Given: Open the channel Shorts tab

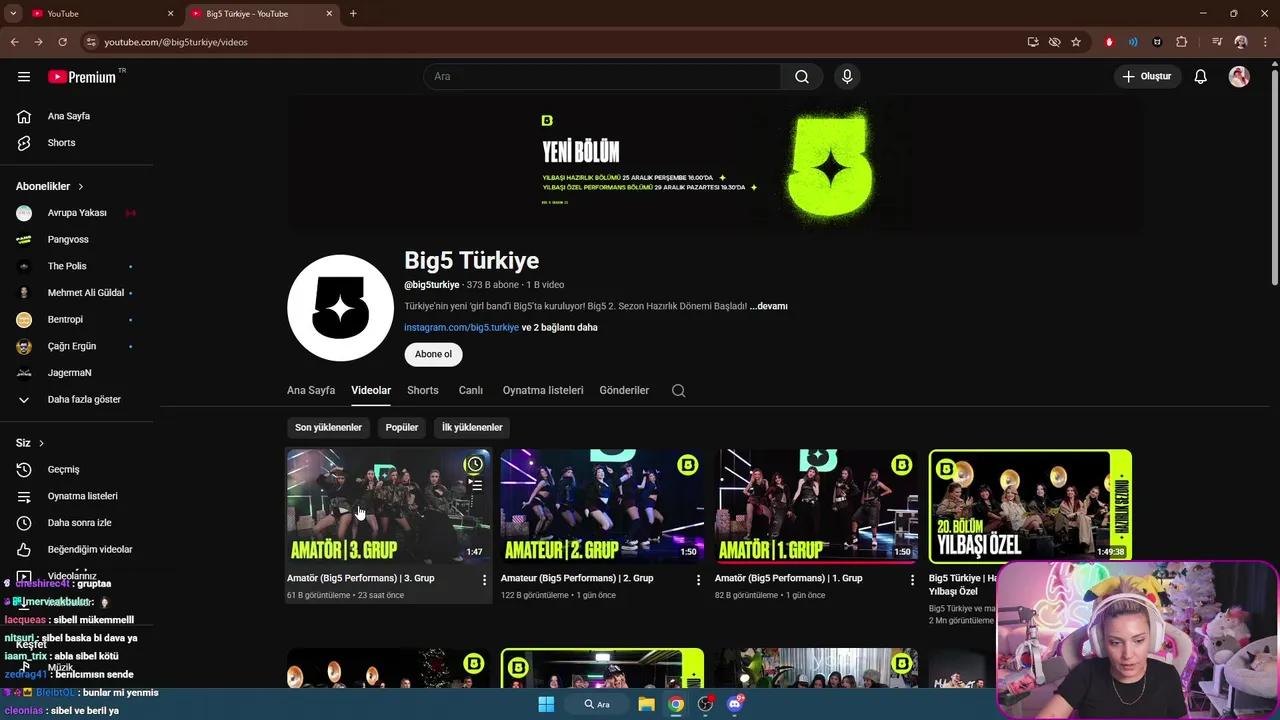Looking at the screenshot, I should [423, 390].
